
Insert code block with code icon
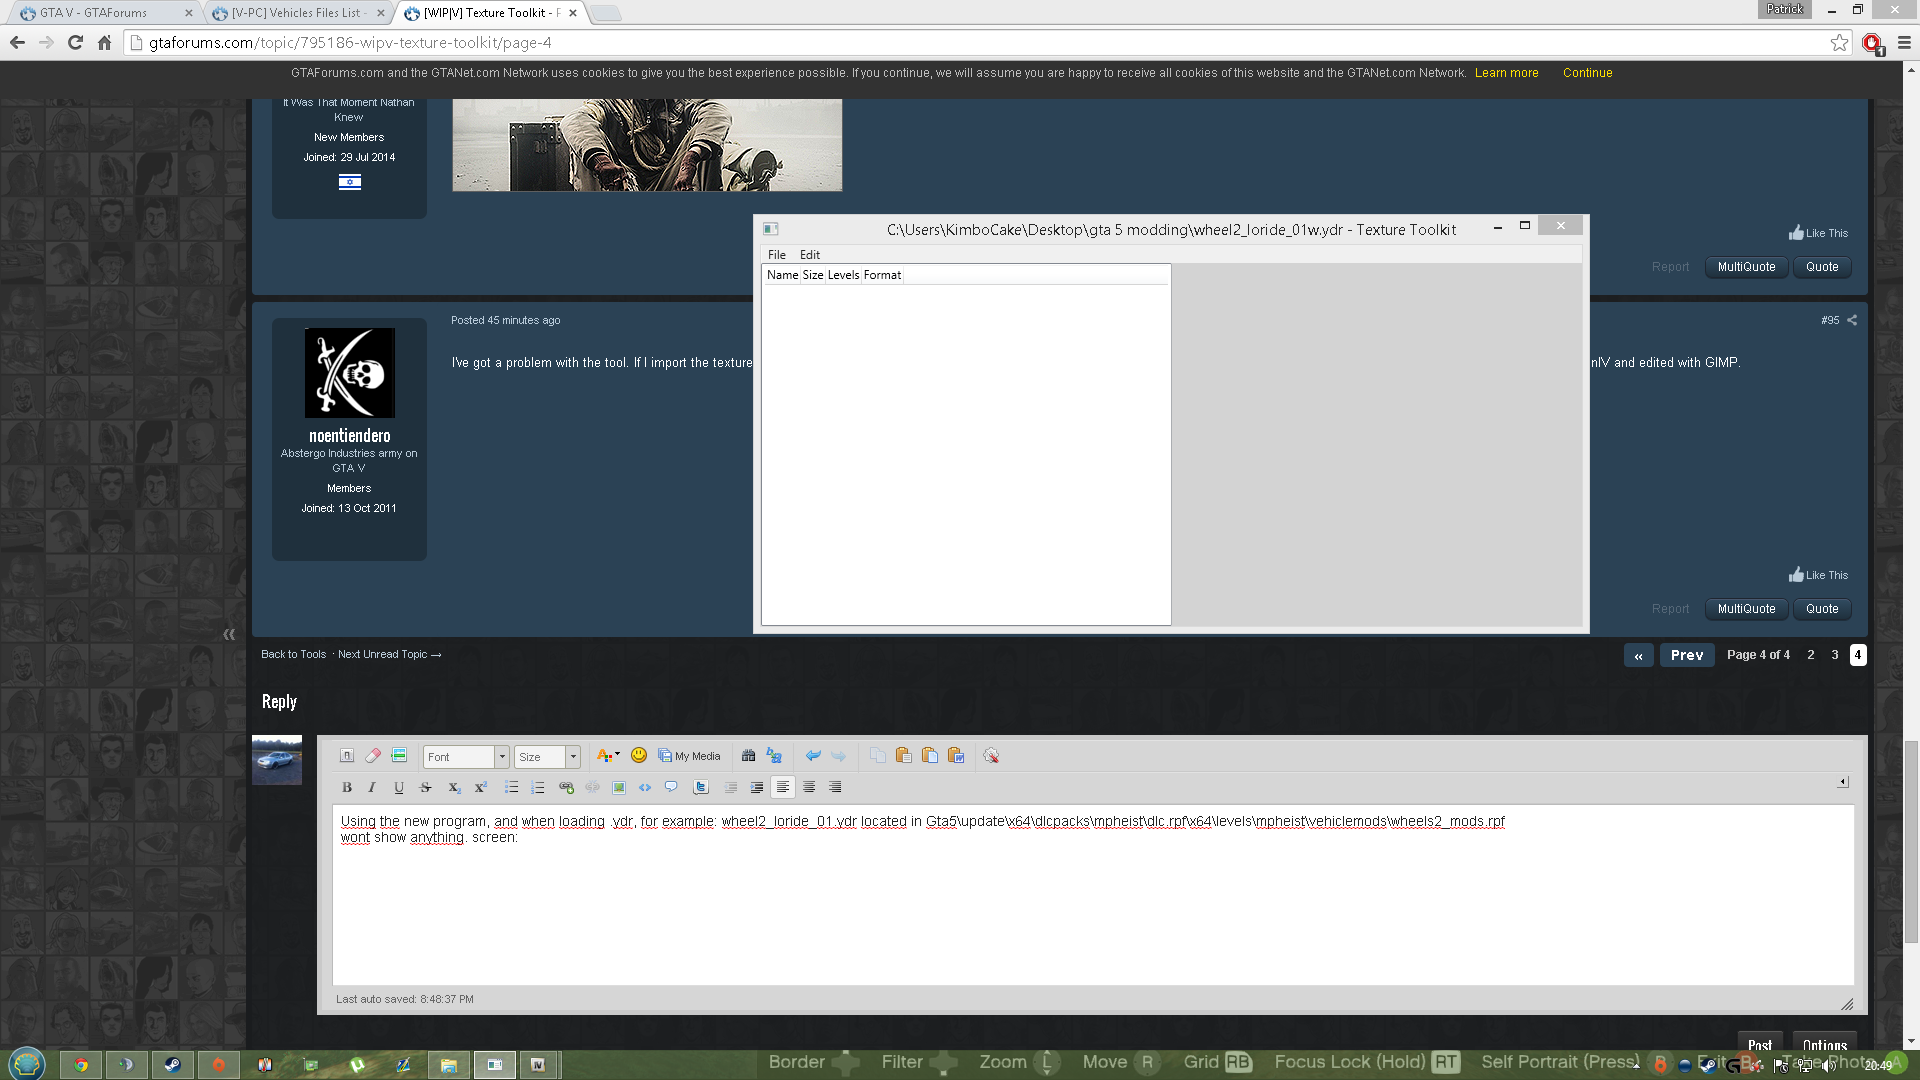[x=645, y=788]
